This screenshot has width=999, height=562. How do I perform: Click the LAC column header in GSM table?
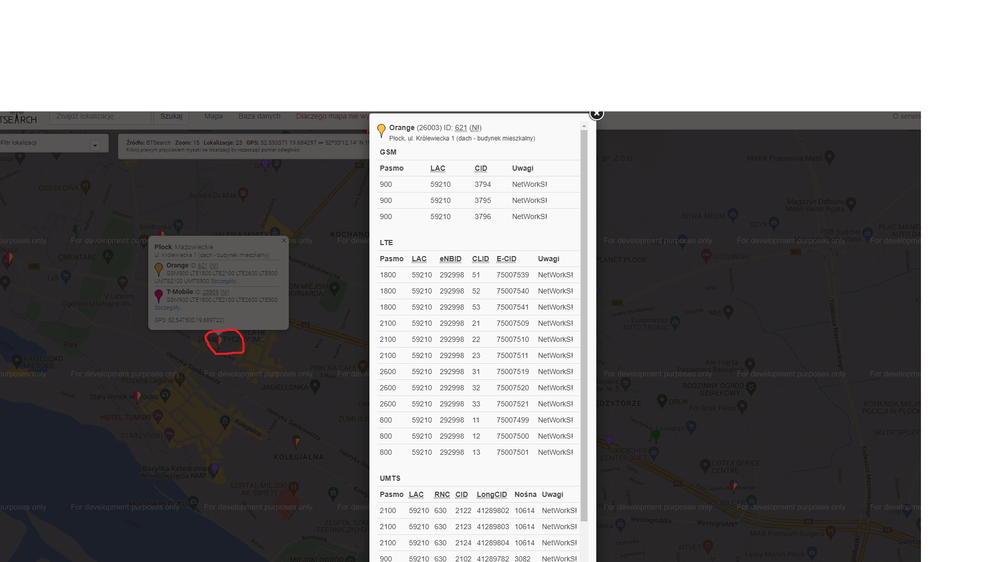pos(438,168)
